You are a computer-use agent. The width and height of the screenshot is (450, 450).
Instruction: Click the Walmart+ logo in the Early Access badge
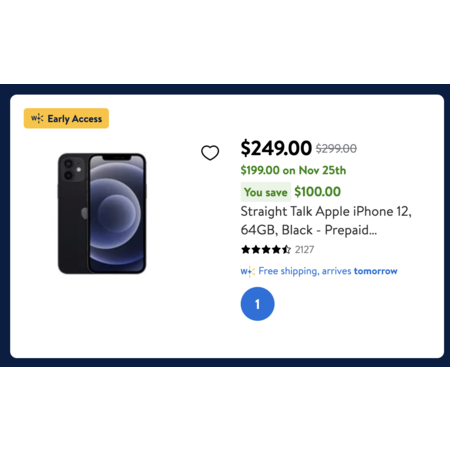point(37,118)
